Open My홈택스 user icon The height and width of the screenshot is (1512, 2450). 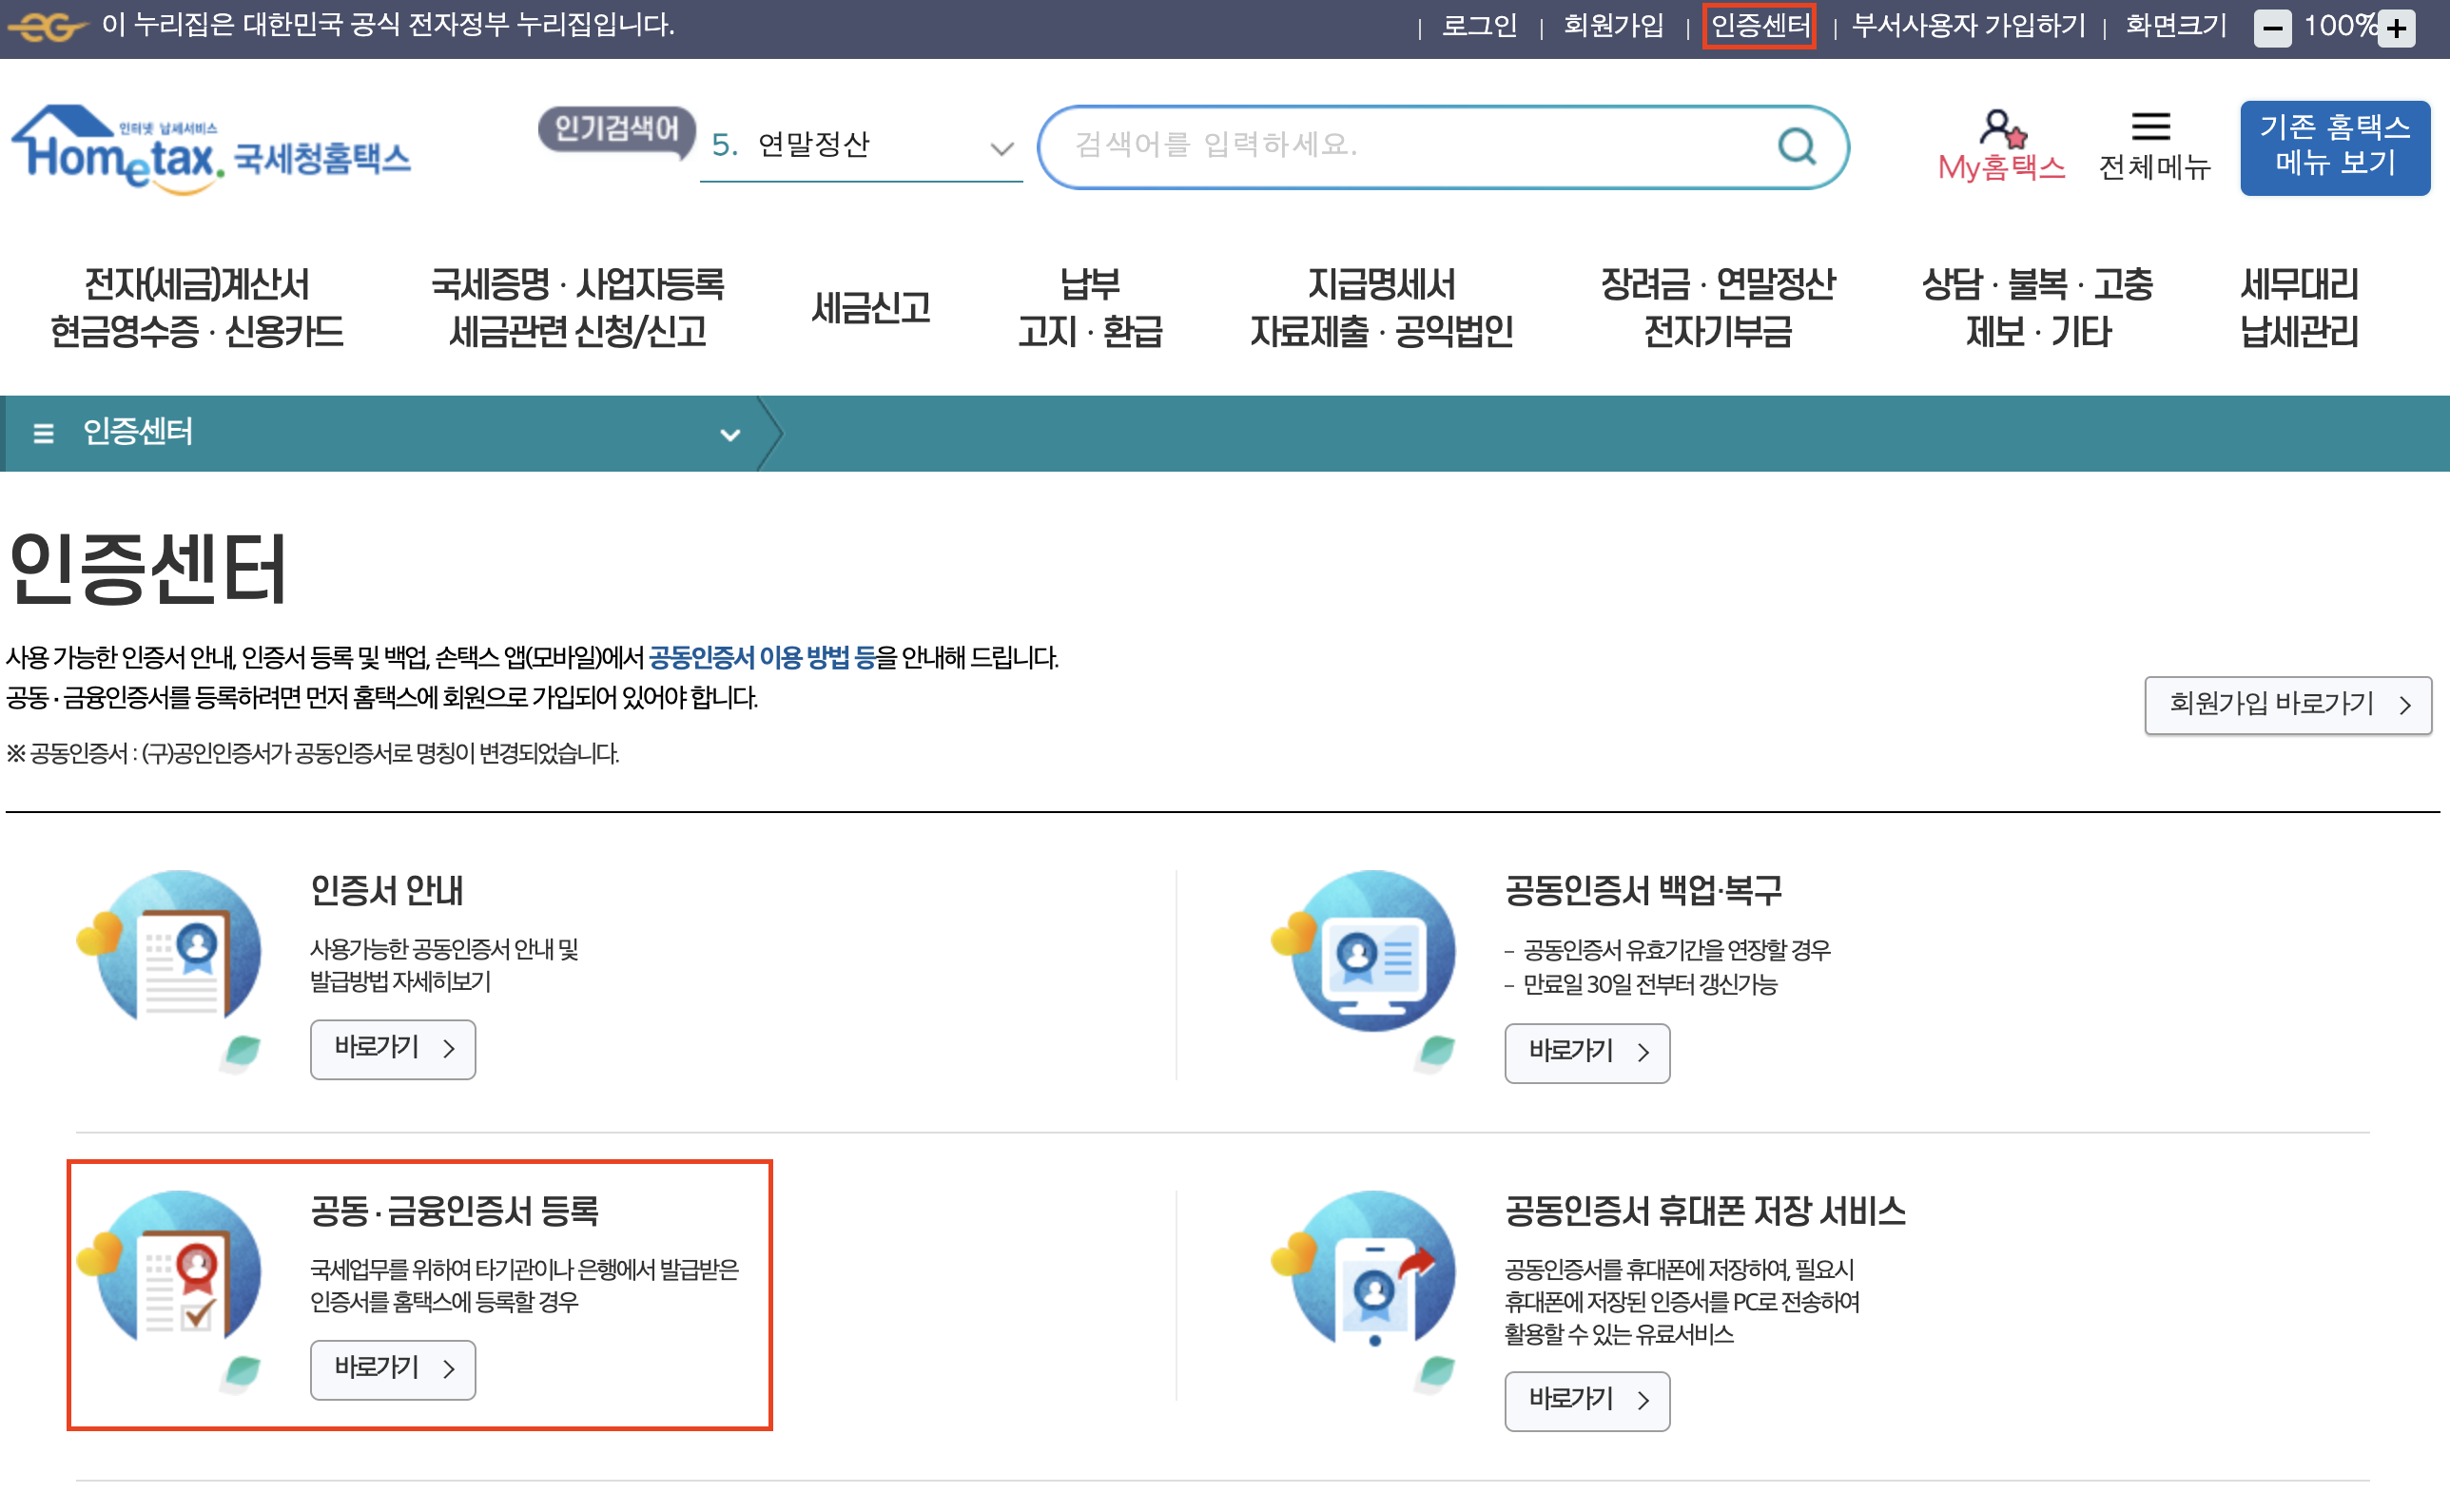[x=2000, y=129]
